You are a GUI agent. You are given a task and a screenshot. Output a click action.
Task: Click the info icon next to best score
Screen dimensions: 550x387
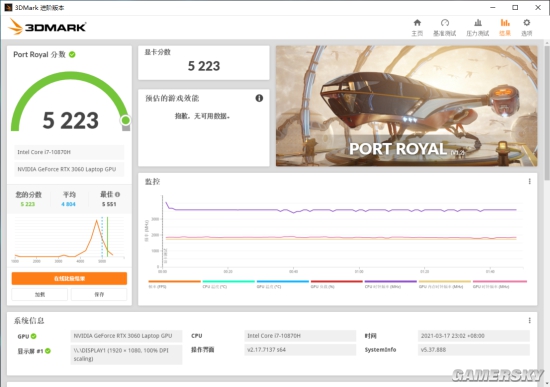pos(118,194)
